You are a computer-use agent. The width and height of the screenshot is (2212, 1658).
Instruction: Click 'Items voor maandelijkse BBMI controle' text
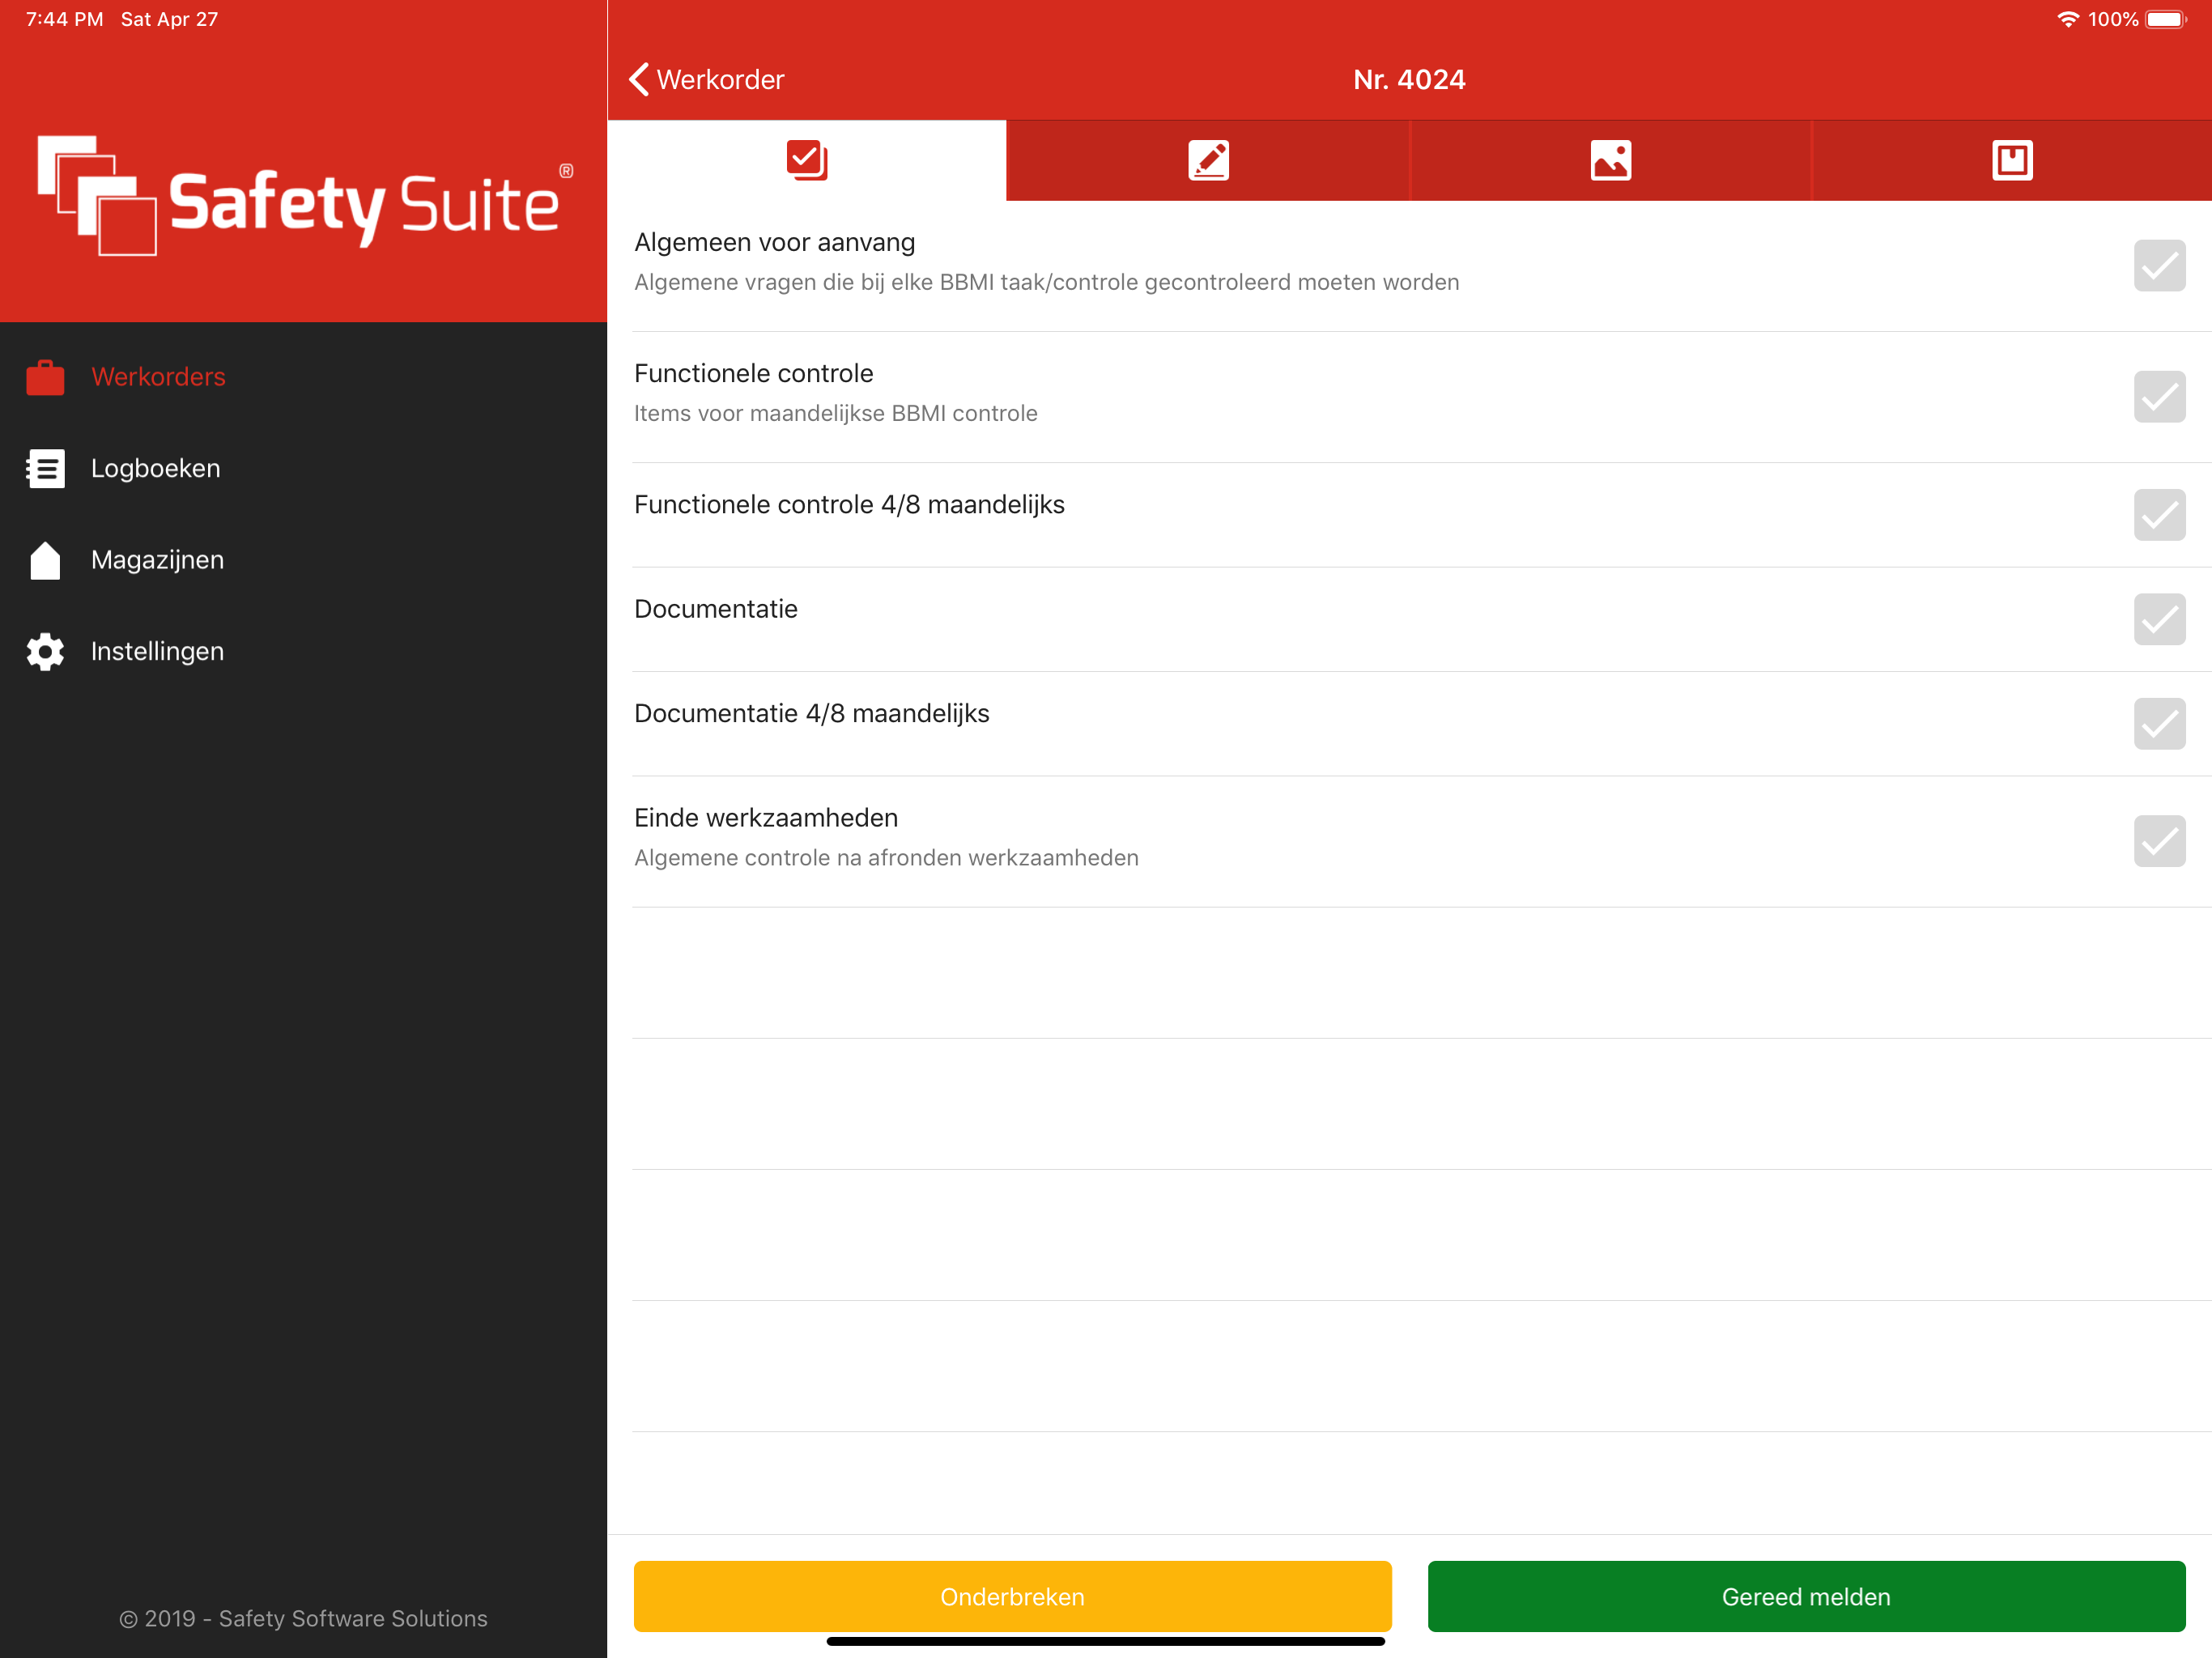(835, 413)
